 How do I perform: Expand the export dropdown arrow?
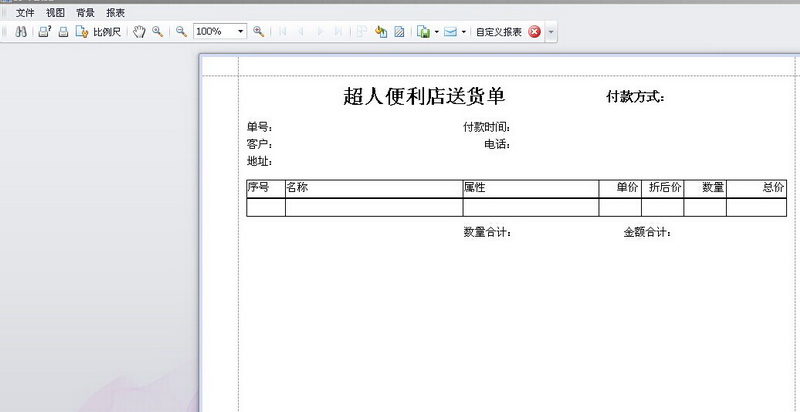[x=437, y=32]
